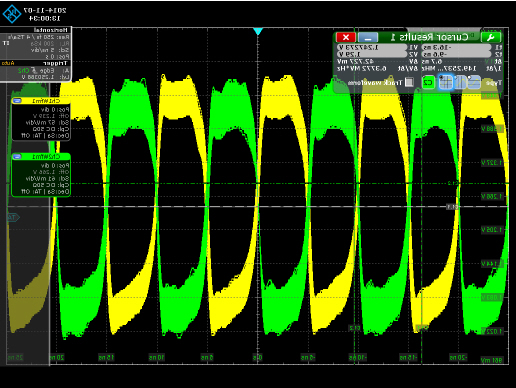Click the C1.2 label on green horizontal cursor

[452, 183]
